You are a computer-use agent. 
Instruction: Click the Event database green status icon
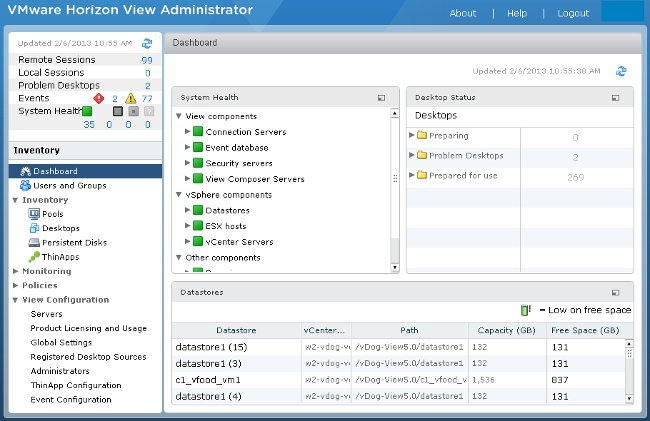click(198, 148)
